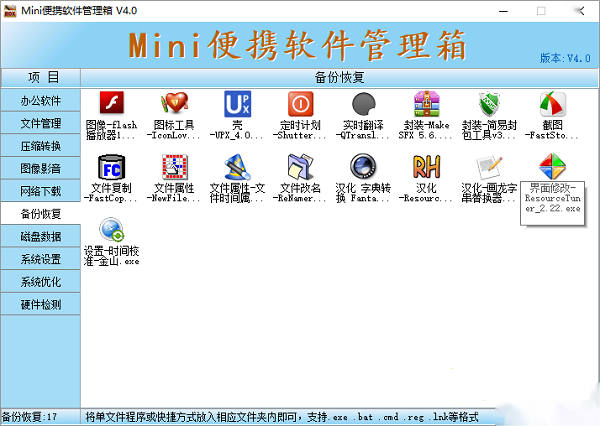Select the 硬件检测 category
The image size is (600, 426).
(x=40, y=304)
